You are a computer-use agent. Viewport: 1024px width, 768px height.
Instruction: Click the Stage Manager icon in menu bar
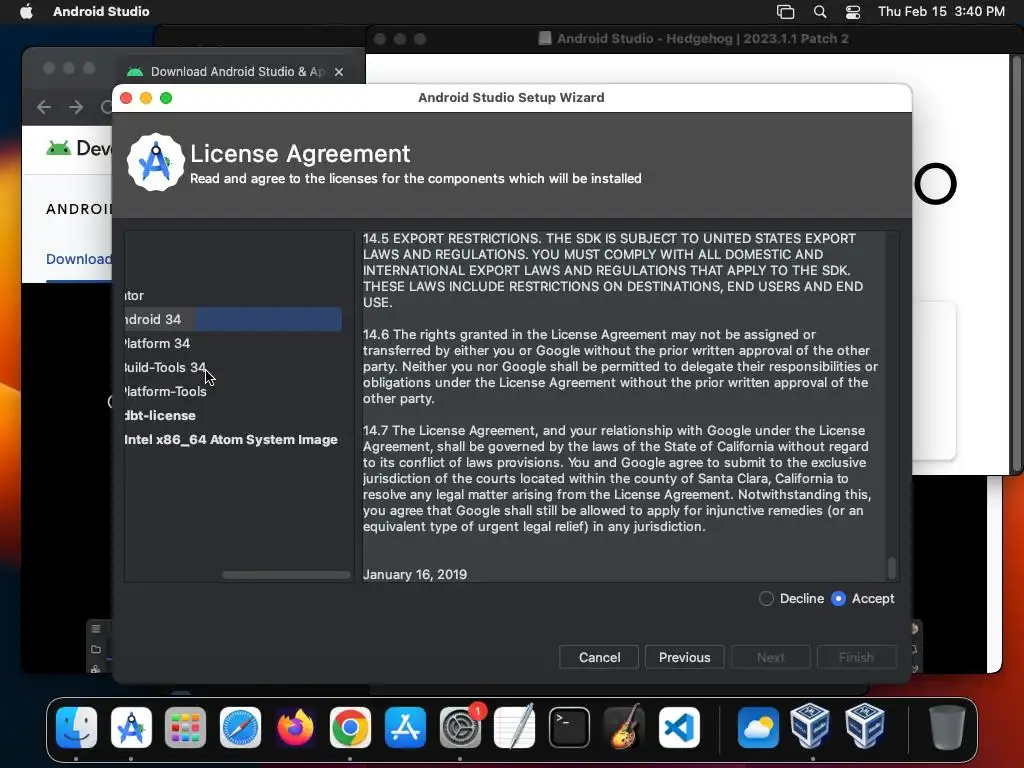[x=785, y=12]
